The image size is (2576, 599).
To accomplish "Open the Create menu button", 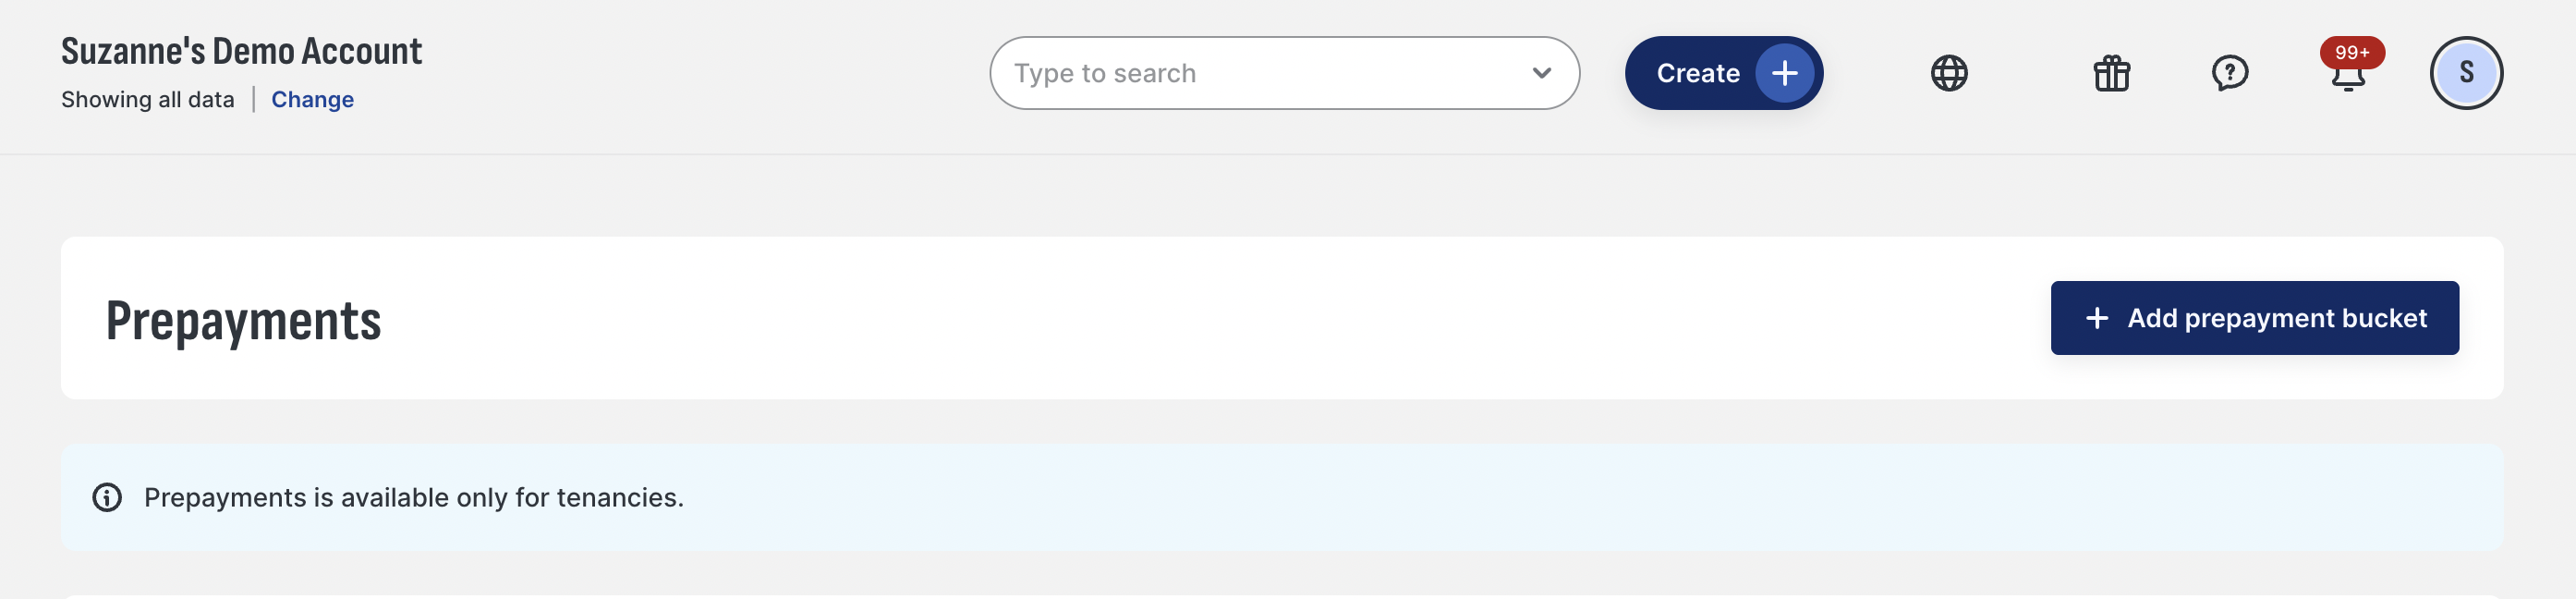I will (1723, 73).
